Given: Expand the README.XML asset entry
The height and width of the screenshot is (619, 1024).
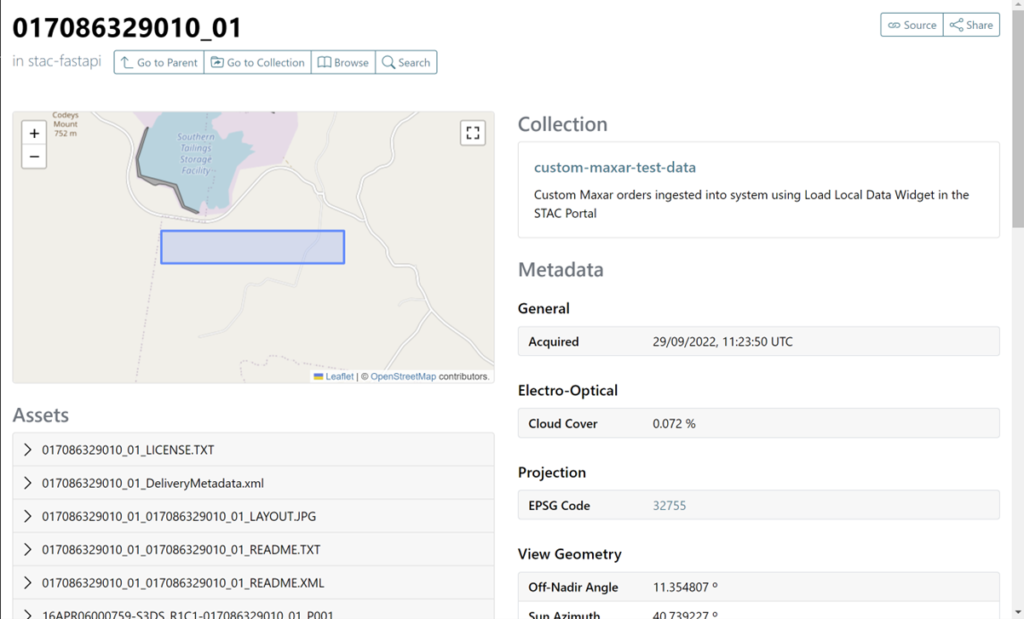Looking at the screenshot, I should coord(27,581).
